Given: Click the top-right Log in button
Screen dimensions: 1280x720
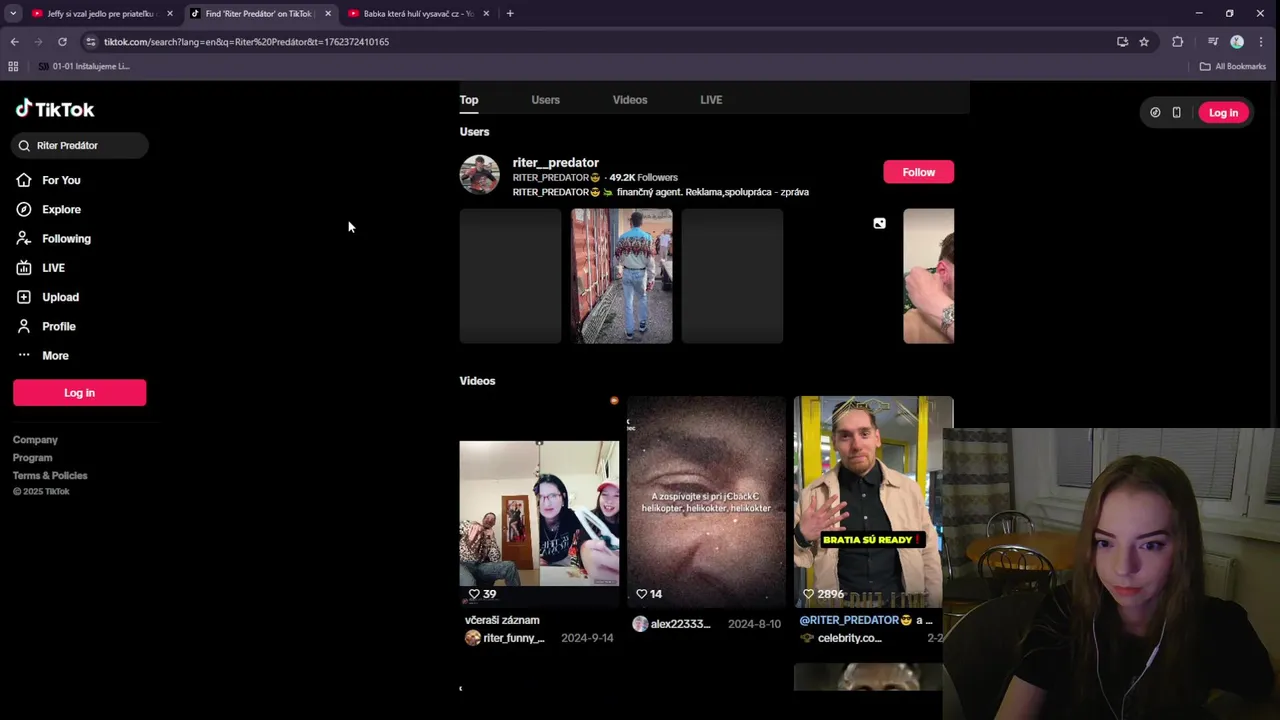Looking at the screenshot, I should 1223,113.
